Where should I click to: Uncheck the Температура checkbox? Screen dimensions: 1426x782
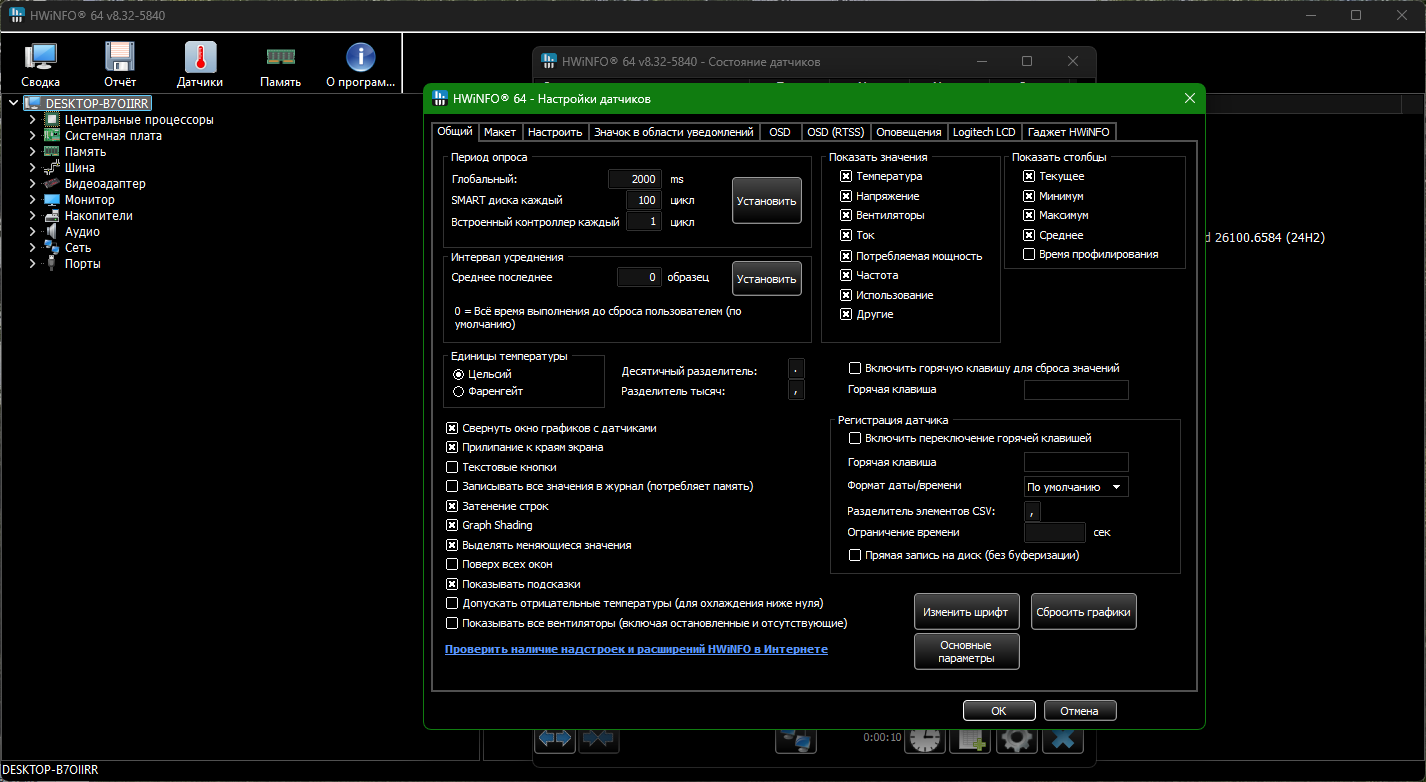(846, 177)
